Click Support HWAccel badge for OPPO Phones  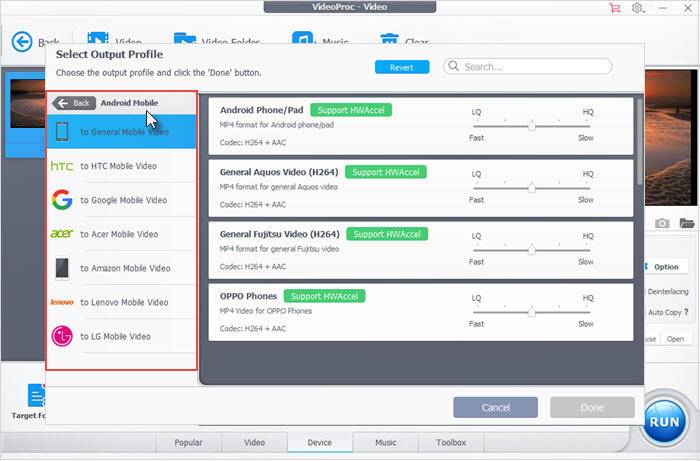coord(325,296)
